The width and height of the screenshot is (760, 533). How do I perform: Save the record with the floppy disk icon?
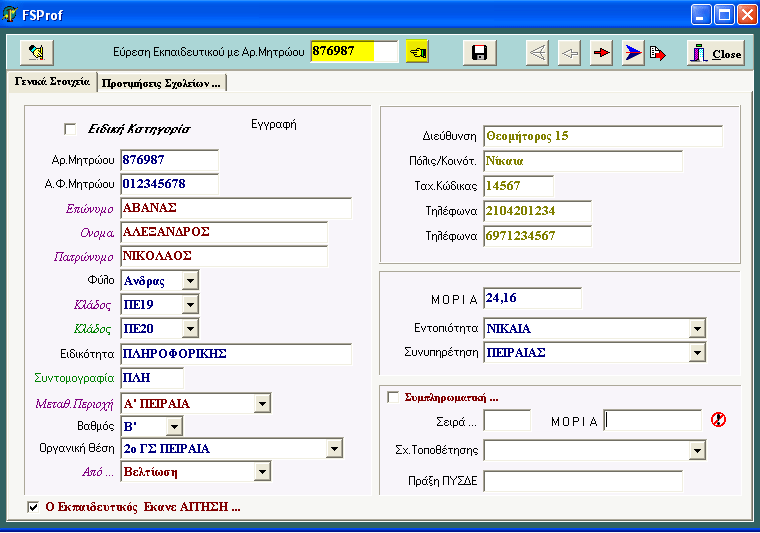(479, 53)
